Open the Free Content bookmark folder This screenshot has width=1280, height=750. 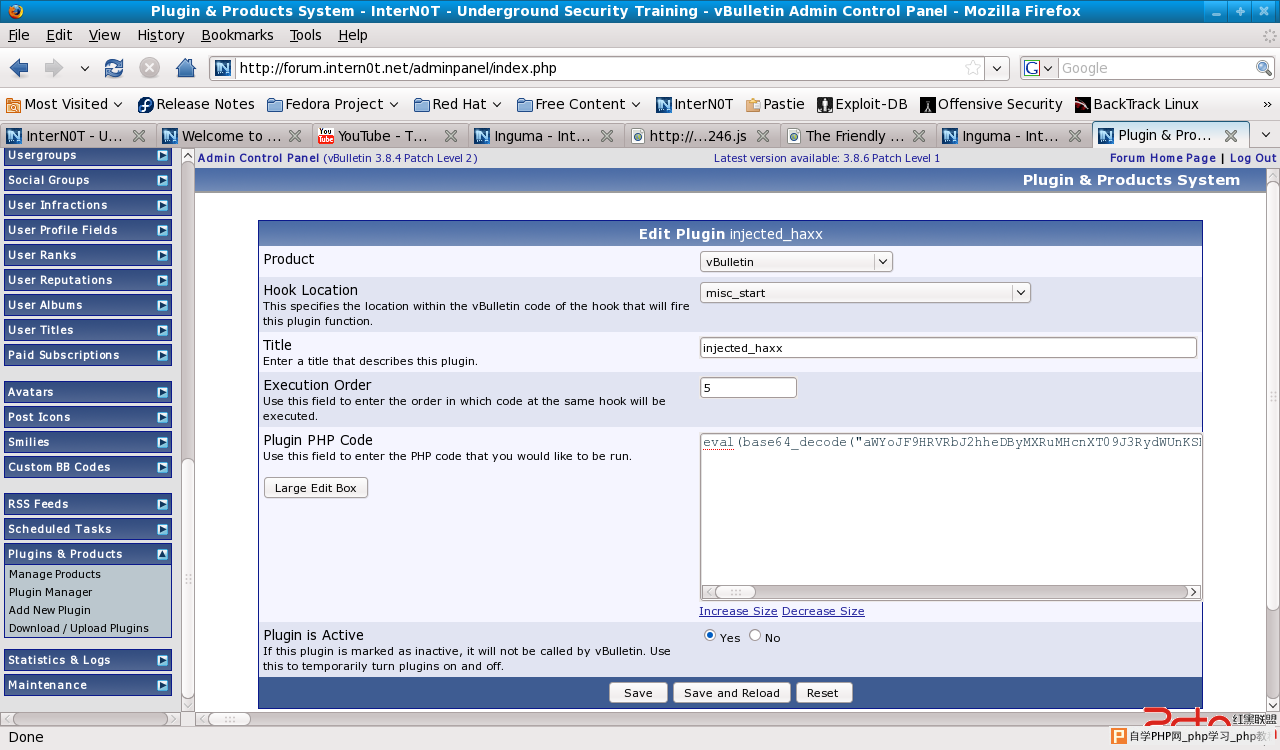580,104
